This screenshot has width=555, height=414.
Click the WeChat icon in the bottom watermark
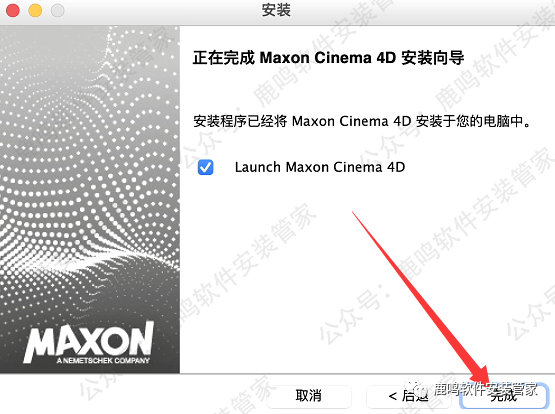(x=417, y=390)
